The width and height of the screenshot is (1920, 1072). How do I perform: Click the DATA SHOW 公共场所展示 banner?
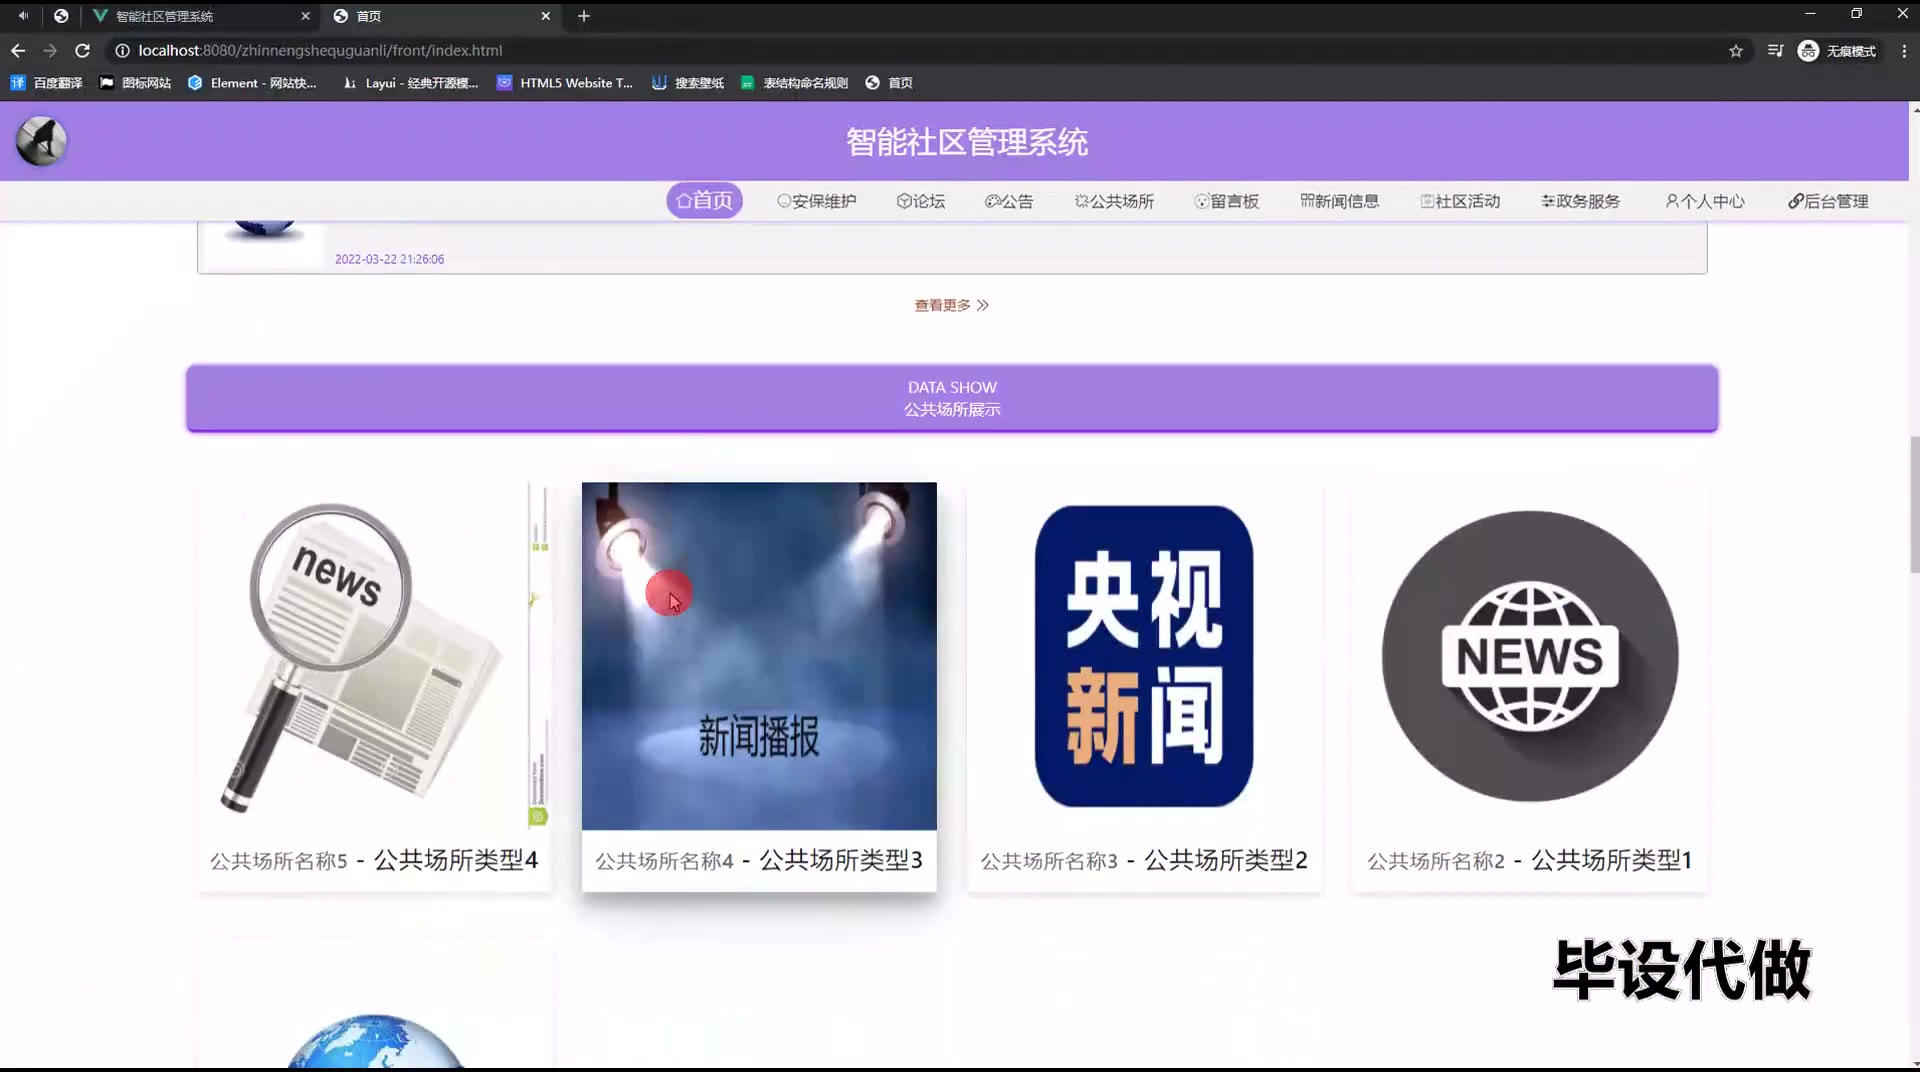coord(952,398)
